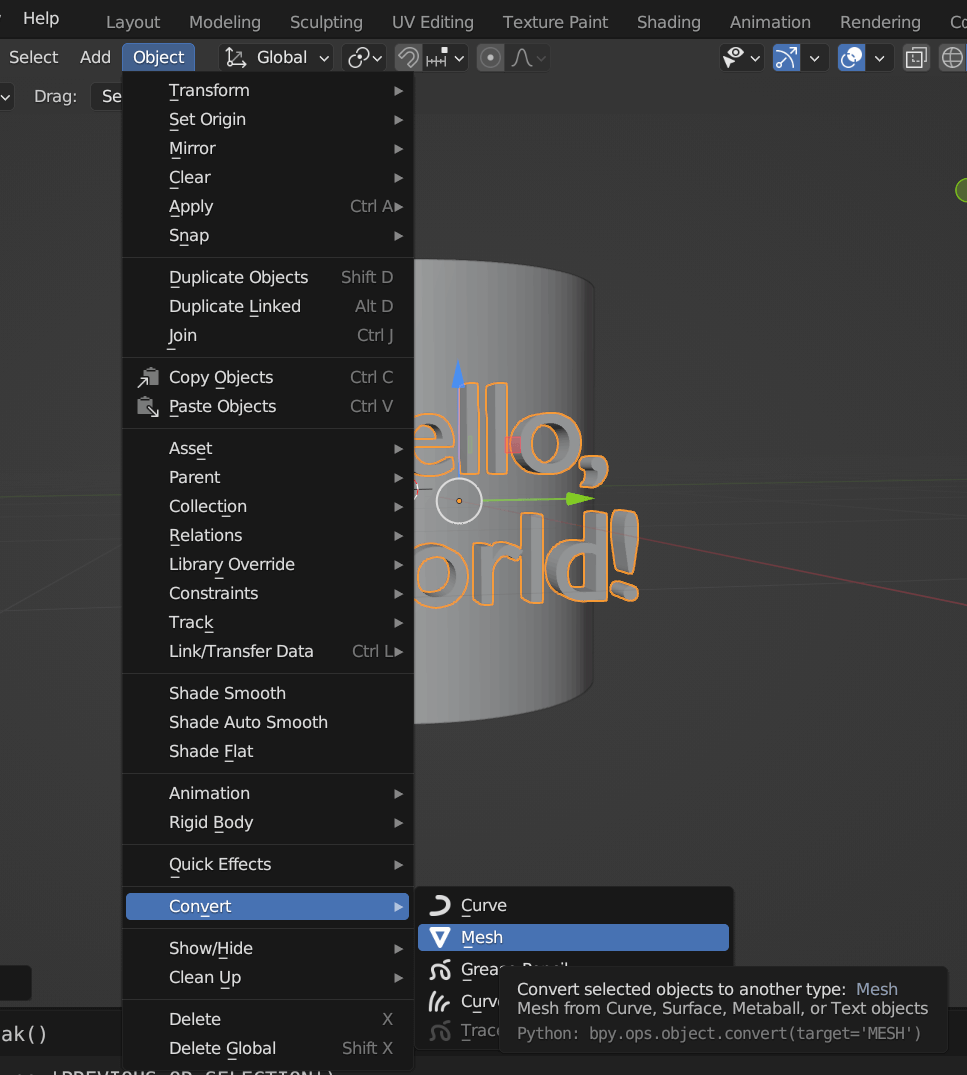Open the Rigid Body submenu

coord(267,823)
